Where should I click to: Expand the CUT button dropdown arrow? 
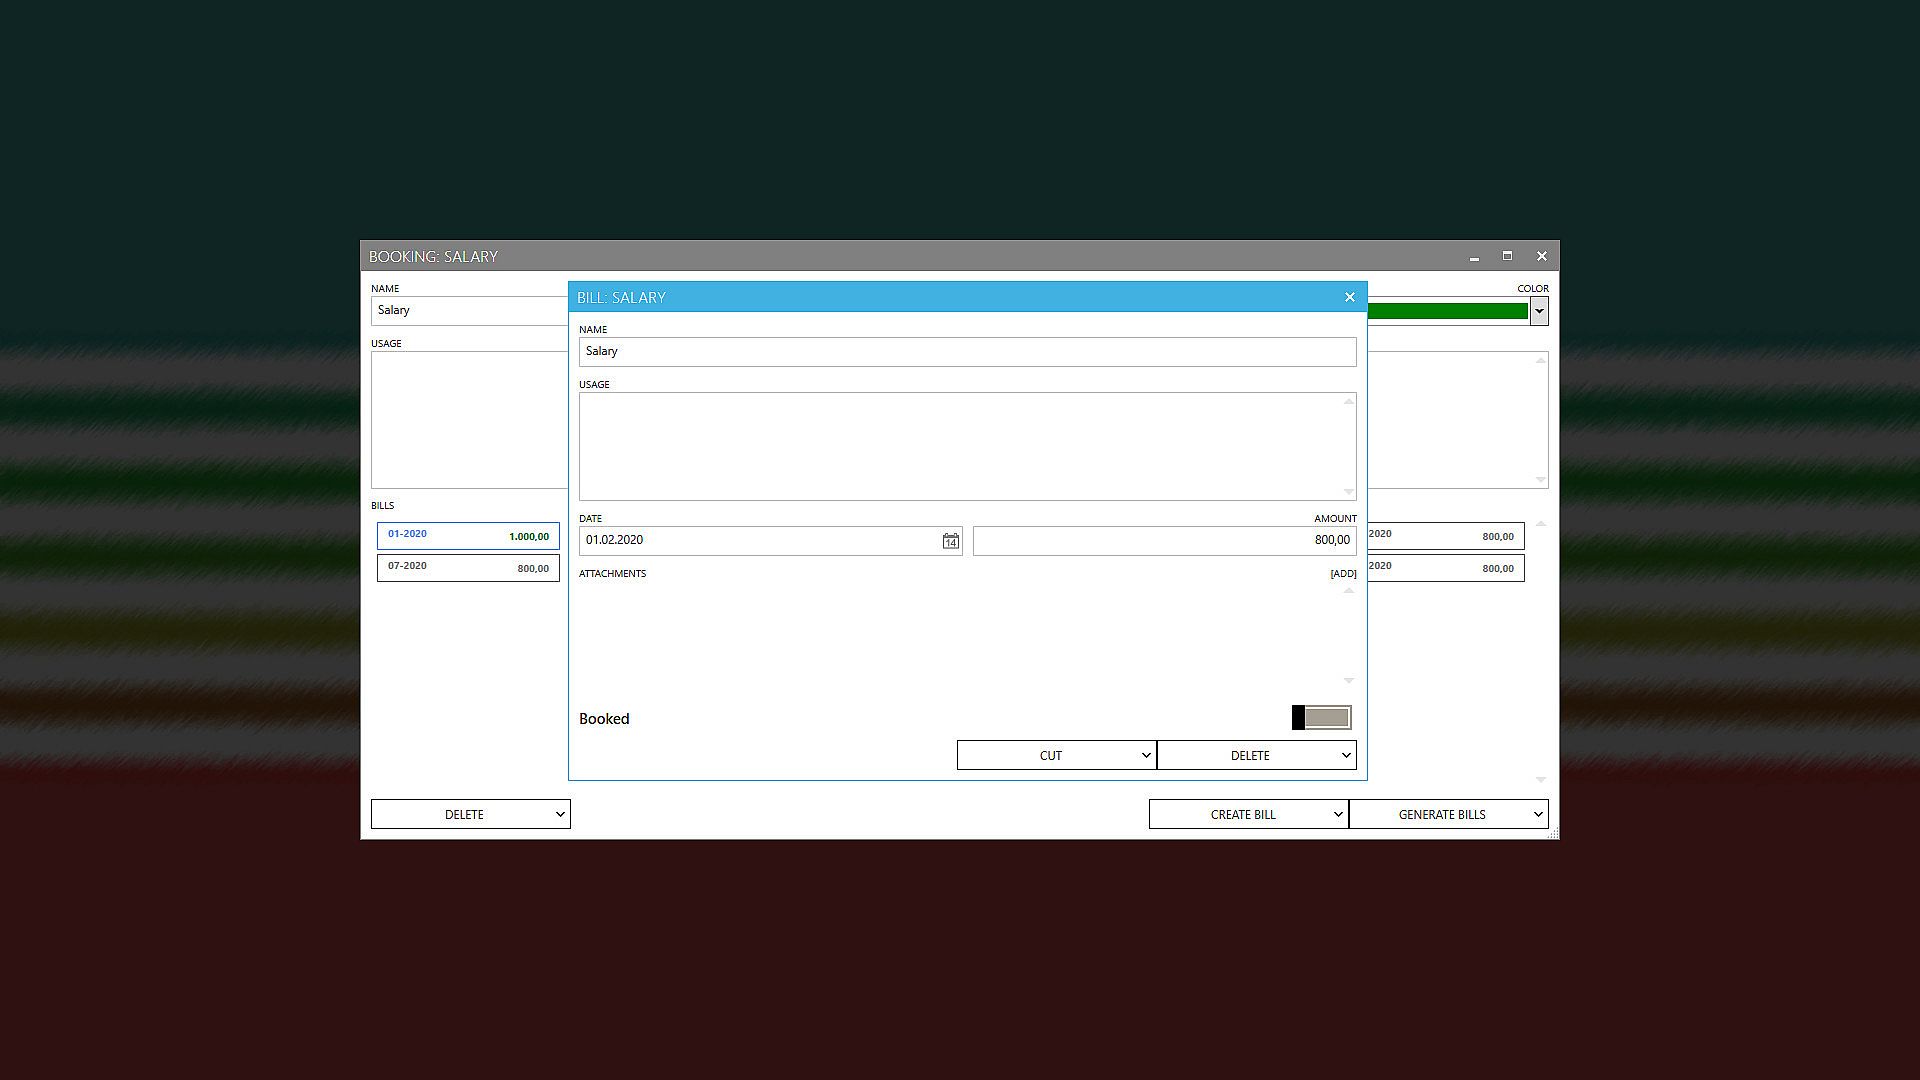pyautogui.click(x=1146, y=756)
